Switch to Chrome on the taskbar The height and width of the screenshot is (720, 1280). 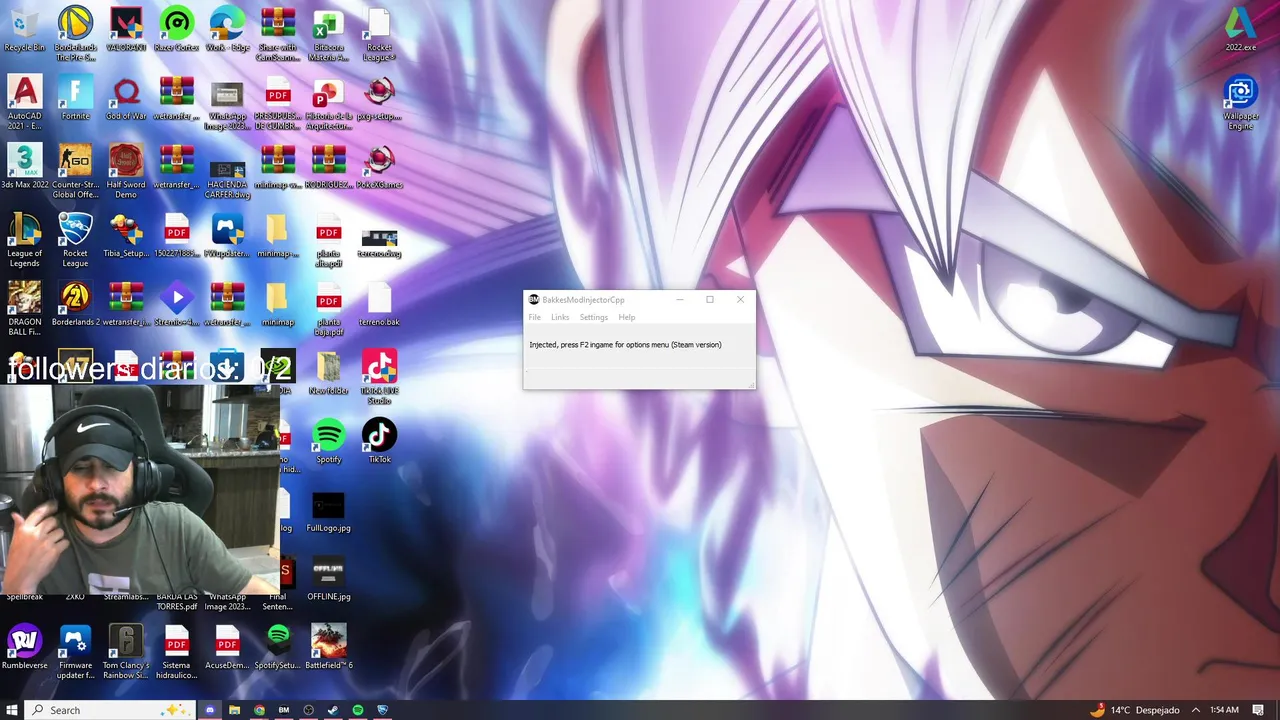coord(259,710)
